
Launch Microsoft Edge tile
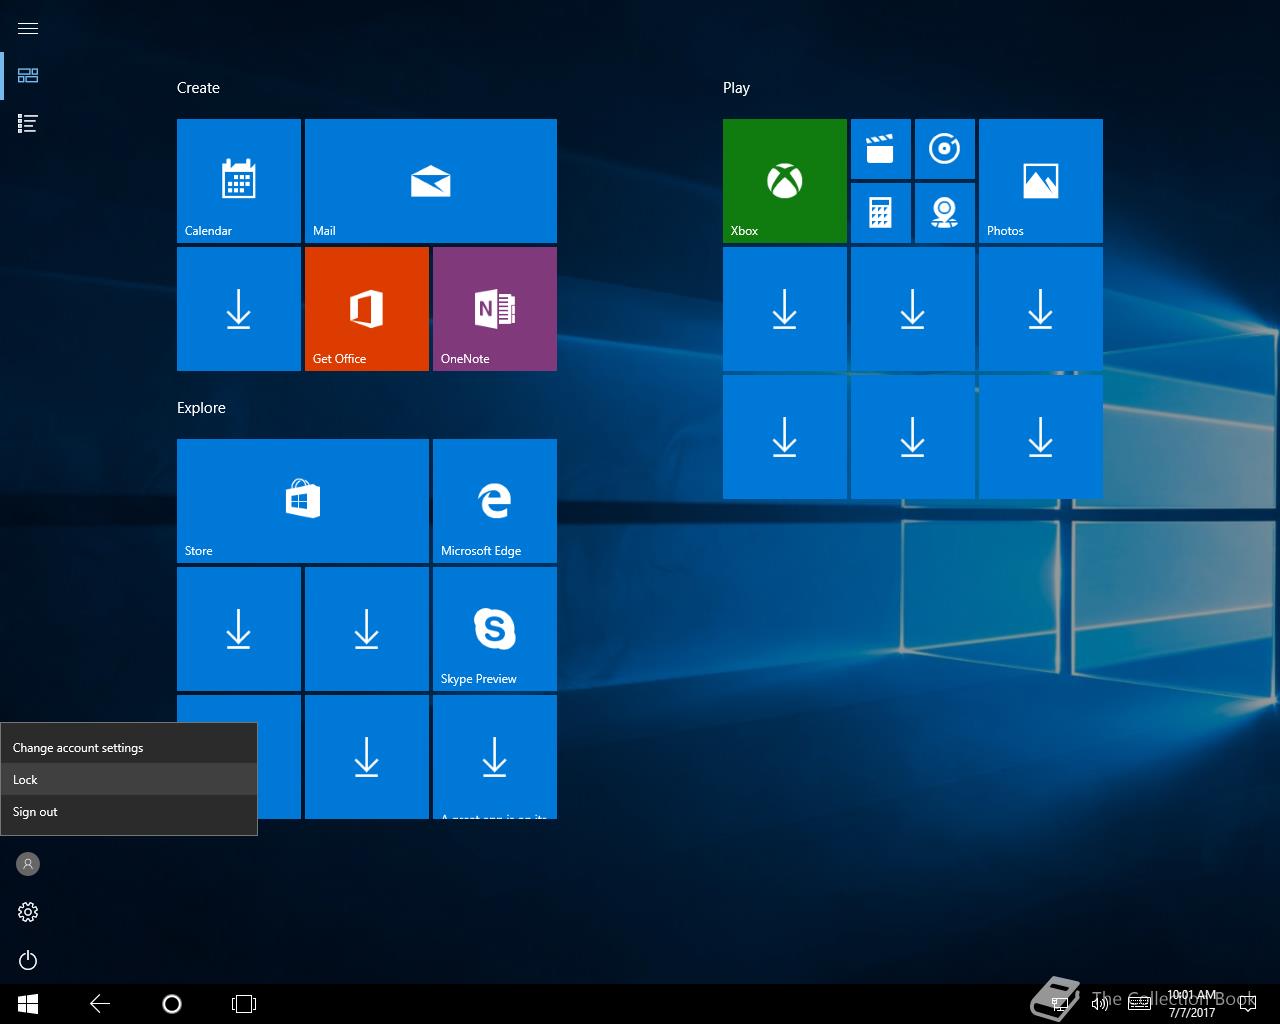pyautogui.click(x=495, y=501)
